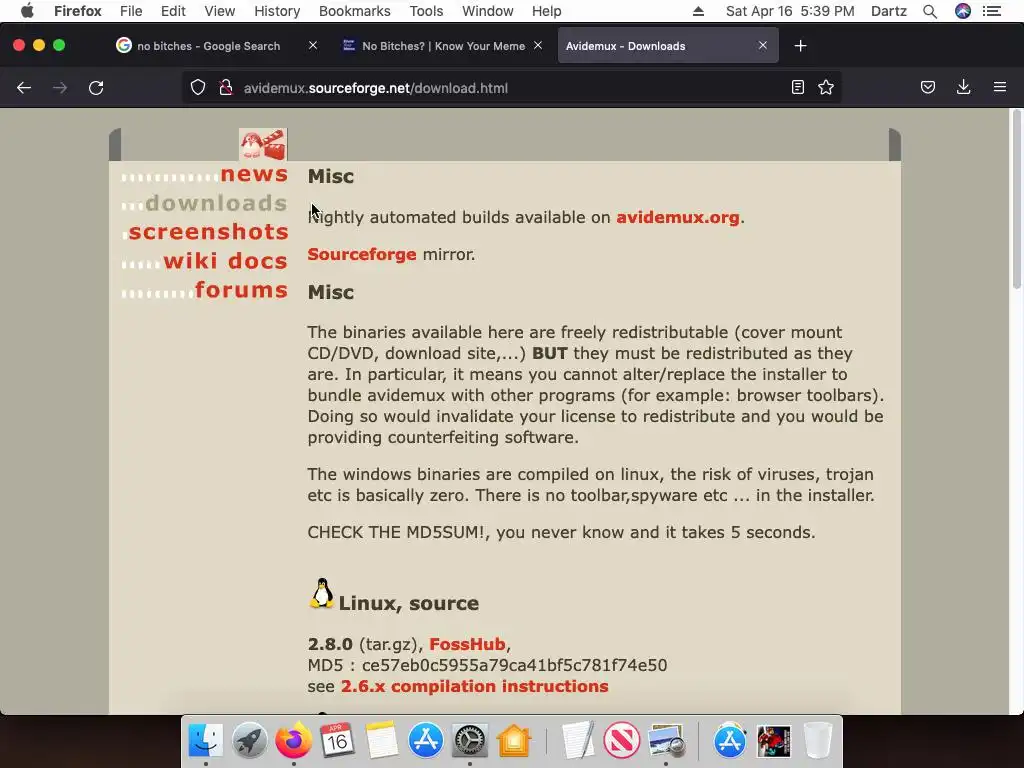The height and width of the screenshot is (768, 1024).
Task: Click the Avidemux logo image
Action: pyautogui.click(x=263, y=144)
